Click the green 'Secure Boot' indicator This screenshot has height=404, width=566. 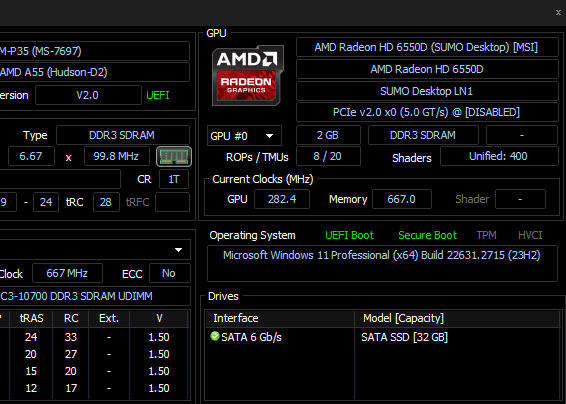pos(427,235)
